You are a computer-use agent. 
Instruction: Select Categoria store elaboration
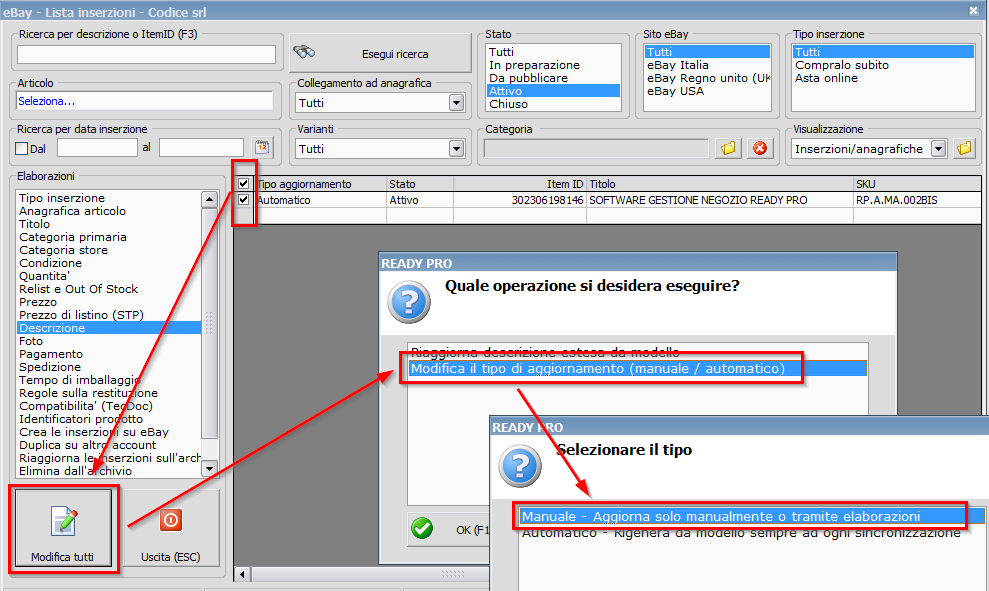(x=108, y=250)
